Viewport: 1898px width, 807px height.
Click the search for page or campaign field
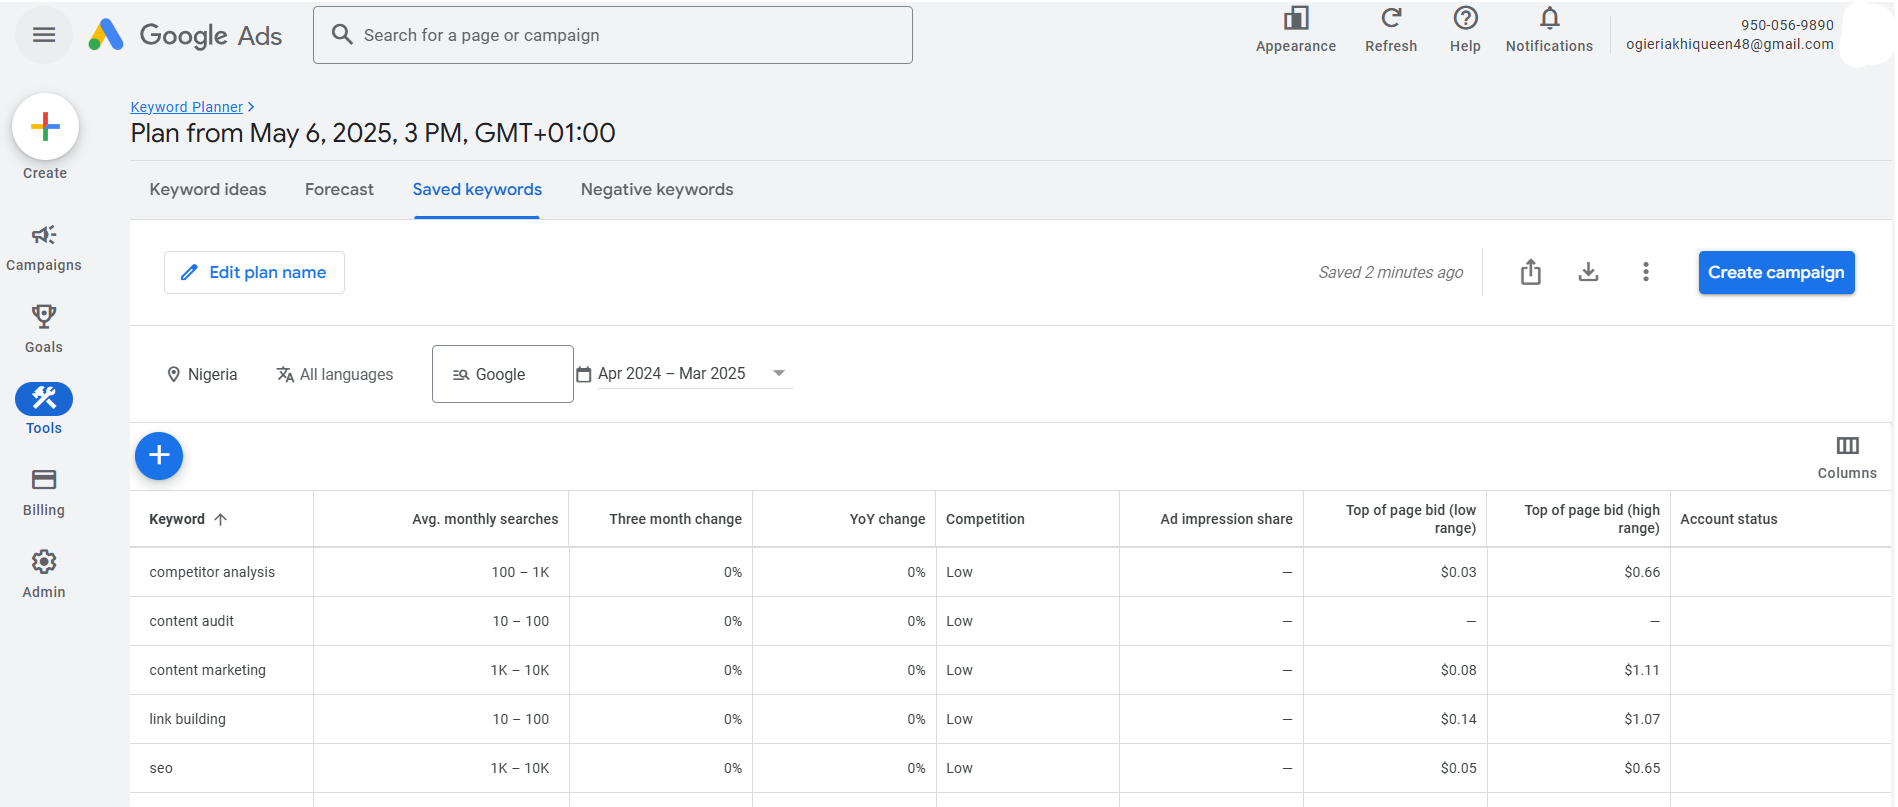coord(612,35)
